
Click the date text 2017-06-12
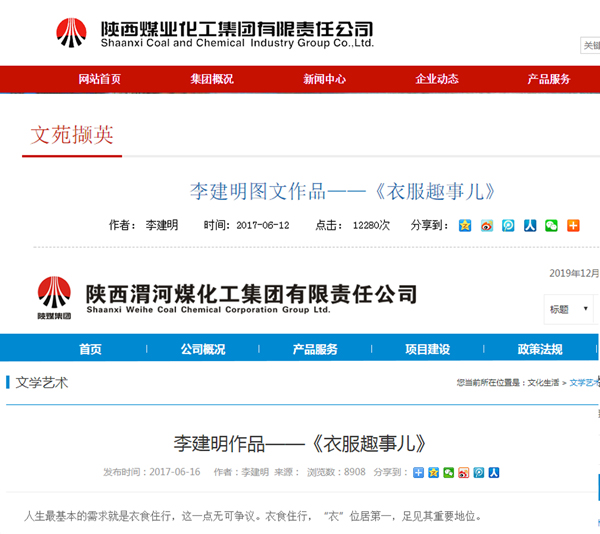262,225
